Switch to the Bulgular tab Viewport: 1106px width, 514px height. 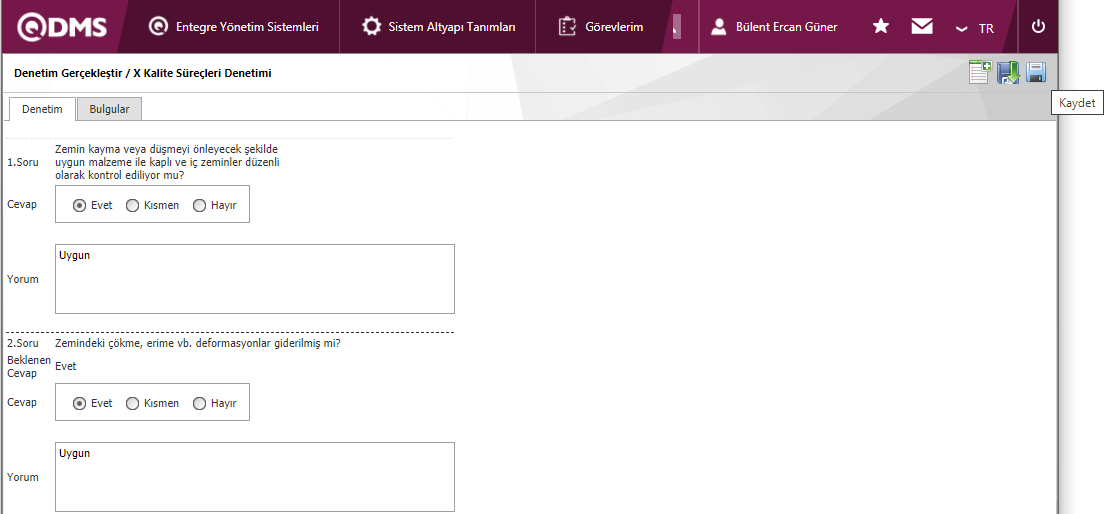(x=109, y=109)
